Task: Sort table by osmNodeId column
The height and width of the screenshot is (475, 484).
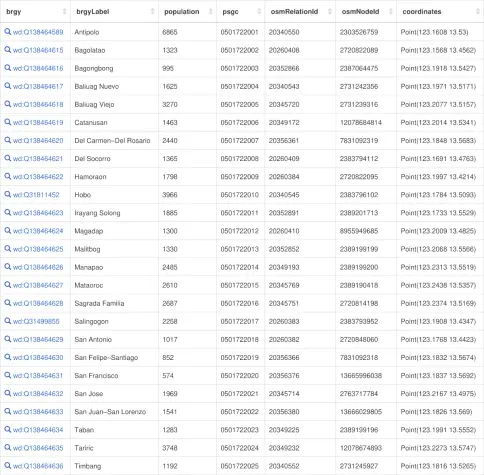Action: (391, 12)
